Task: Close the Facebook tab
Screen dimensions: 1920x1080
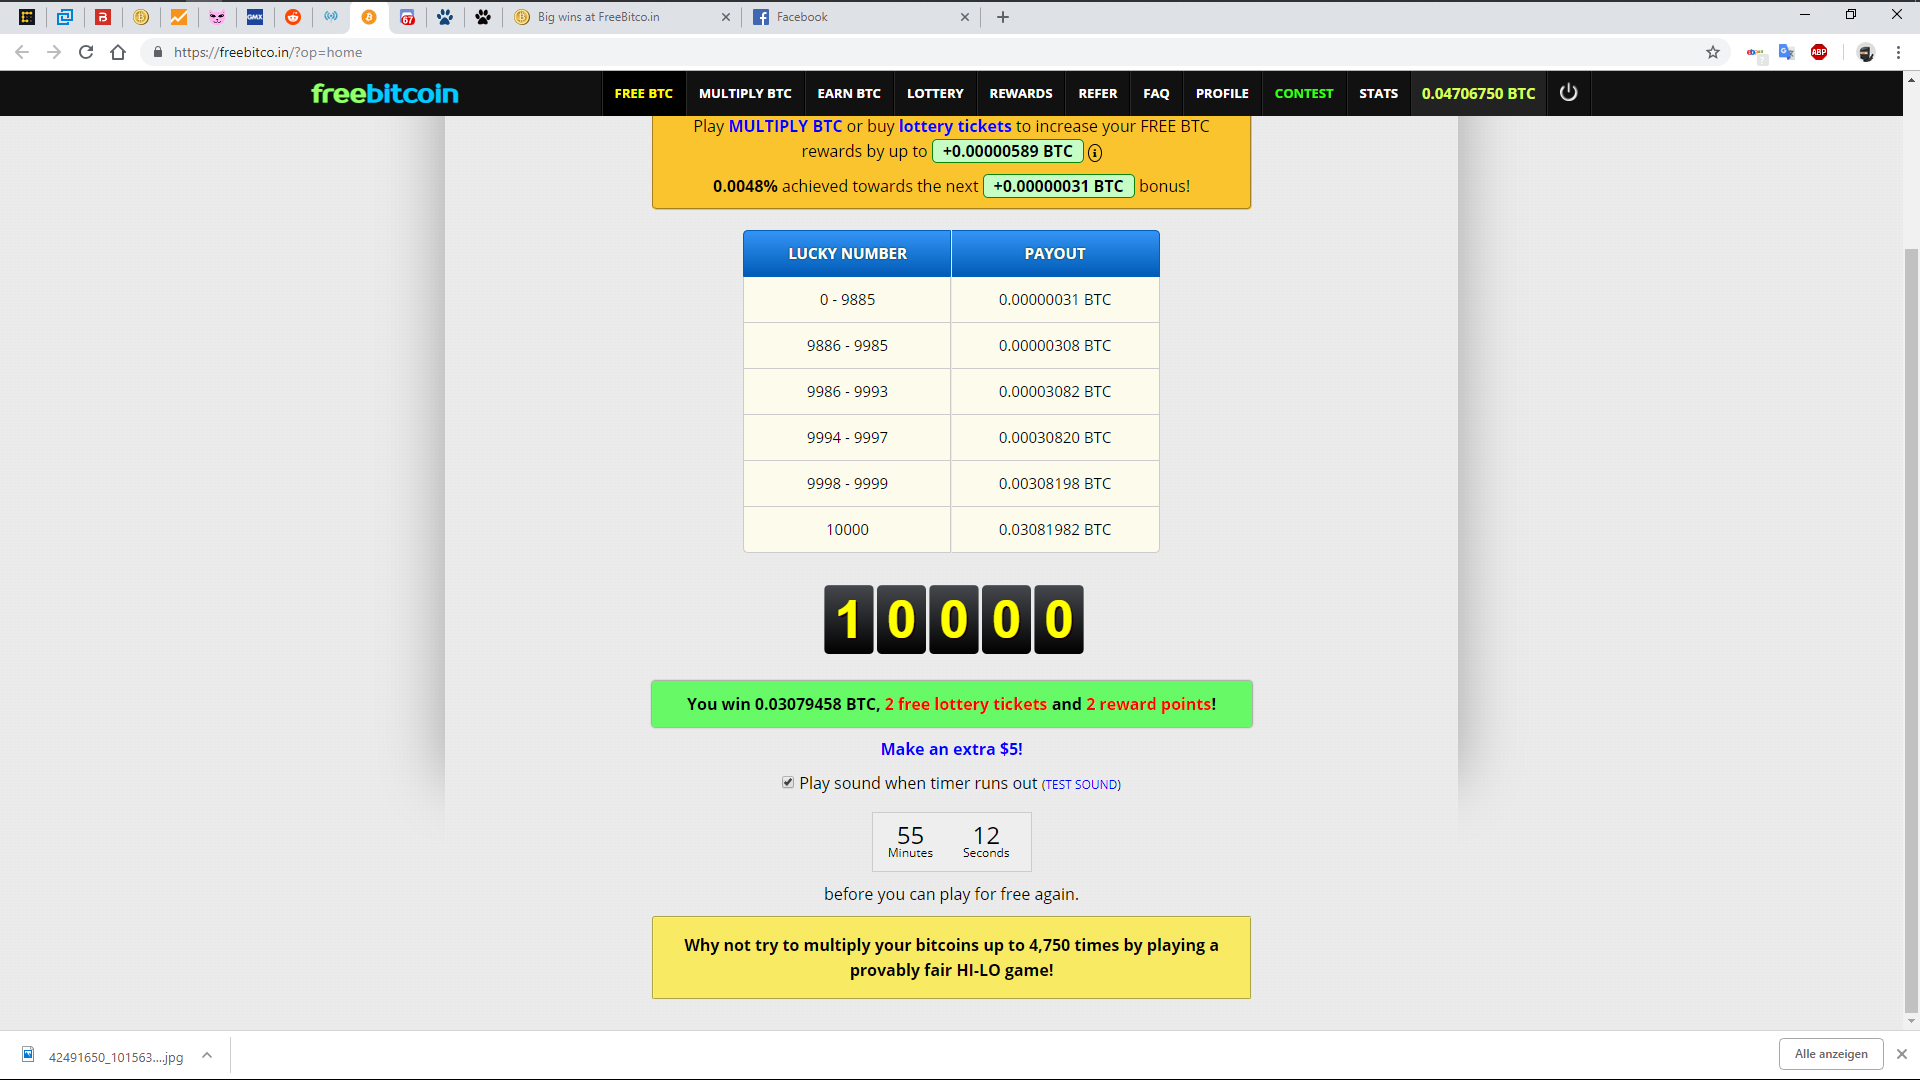Action: tap(965, 17)
